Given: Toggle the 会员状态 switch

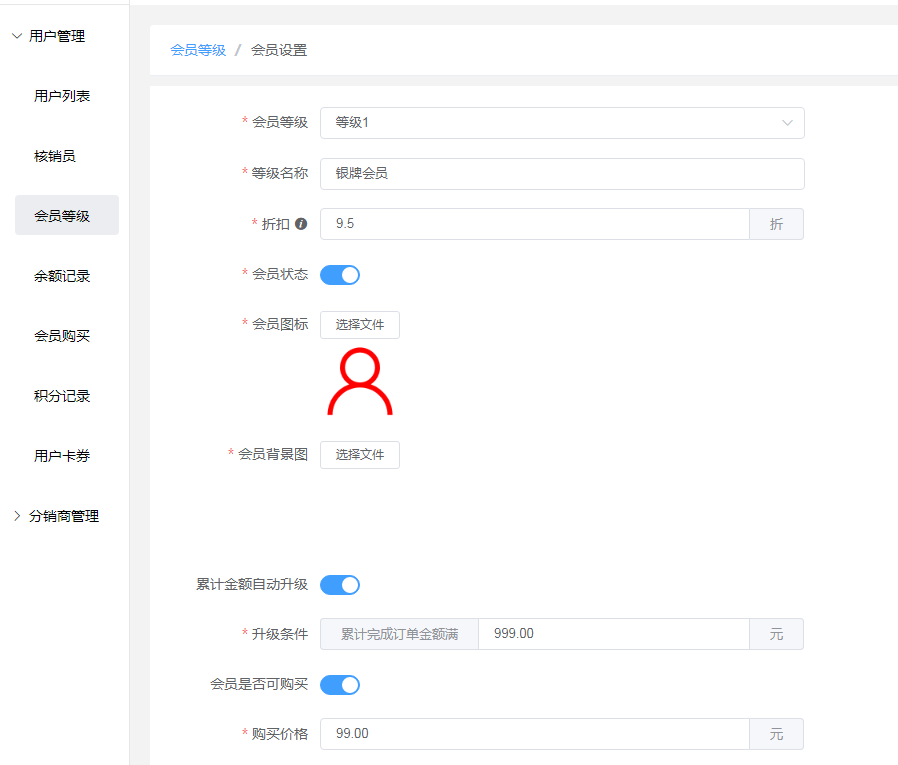Looking at the screenshot, I should (340, 275).
